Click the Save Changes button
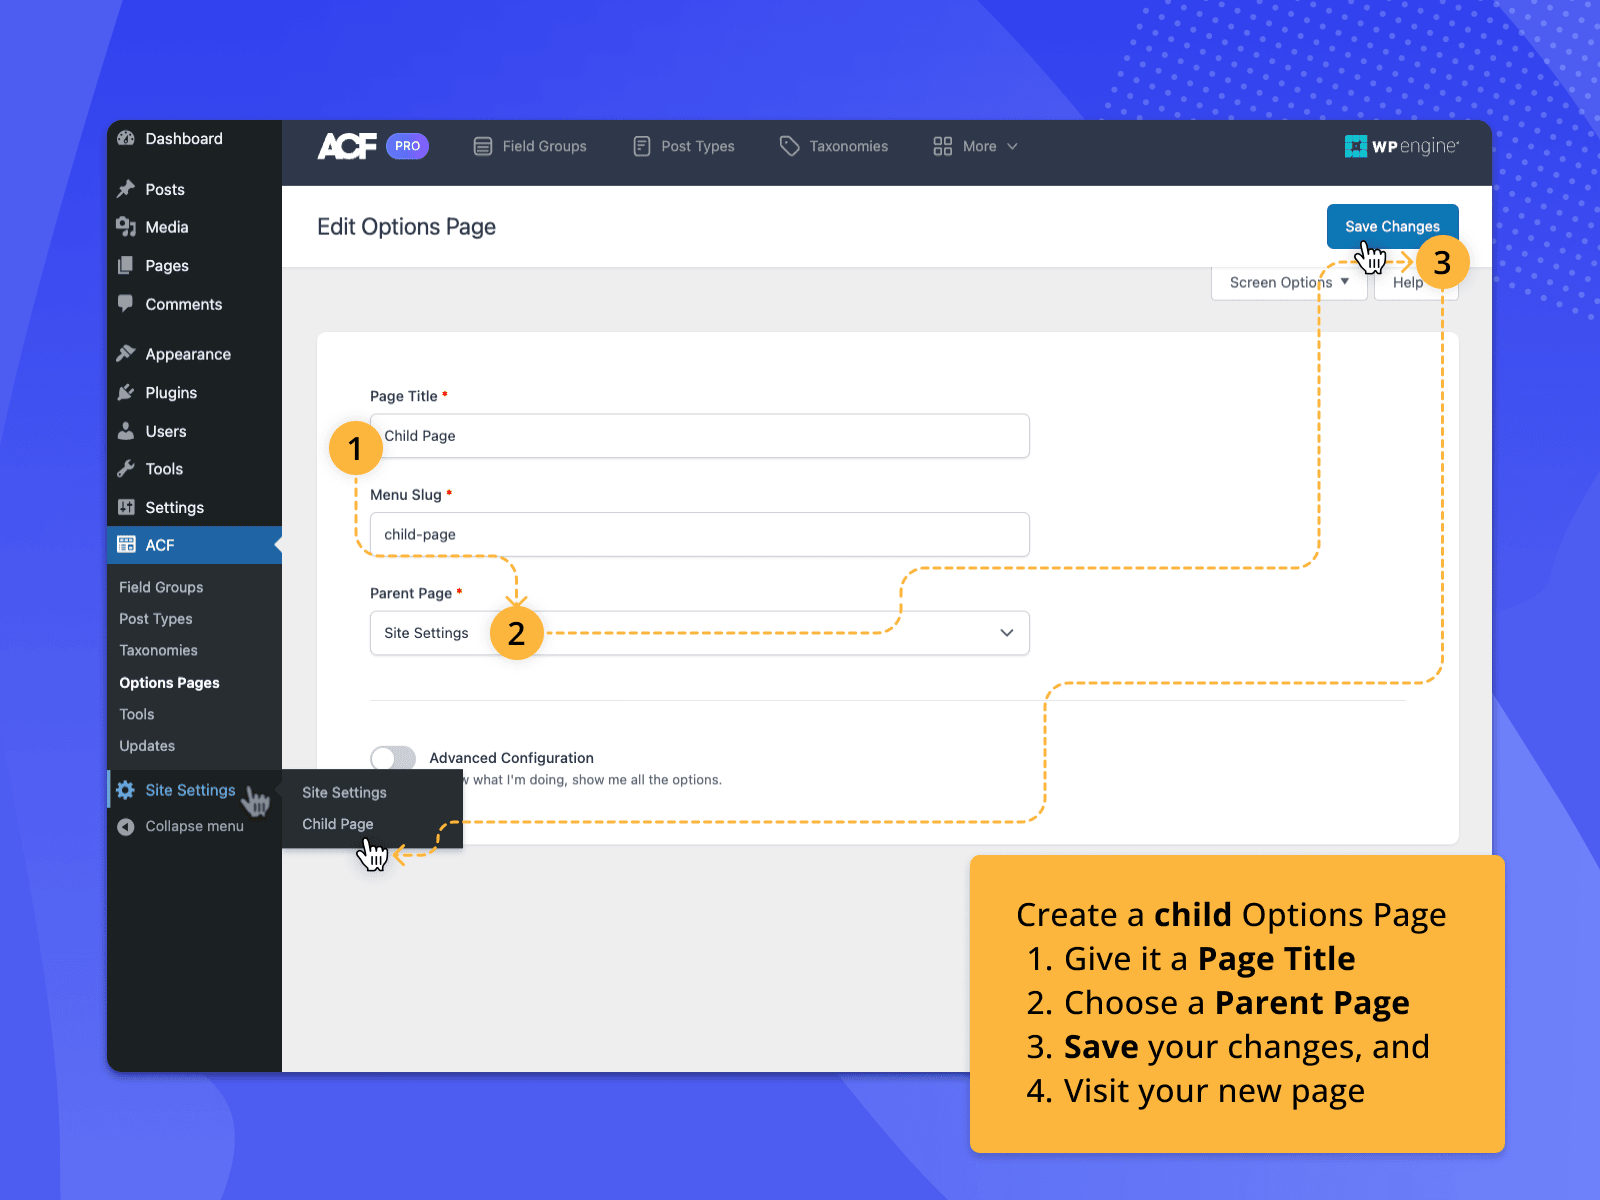The height and width of the screenshot is (1200, 1600). 1392,226
